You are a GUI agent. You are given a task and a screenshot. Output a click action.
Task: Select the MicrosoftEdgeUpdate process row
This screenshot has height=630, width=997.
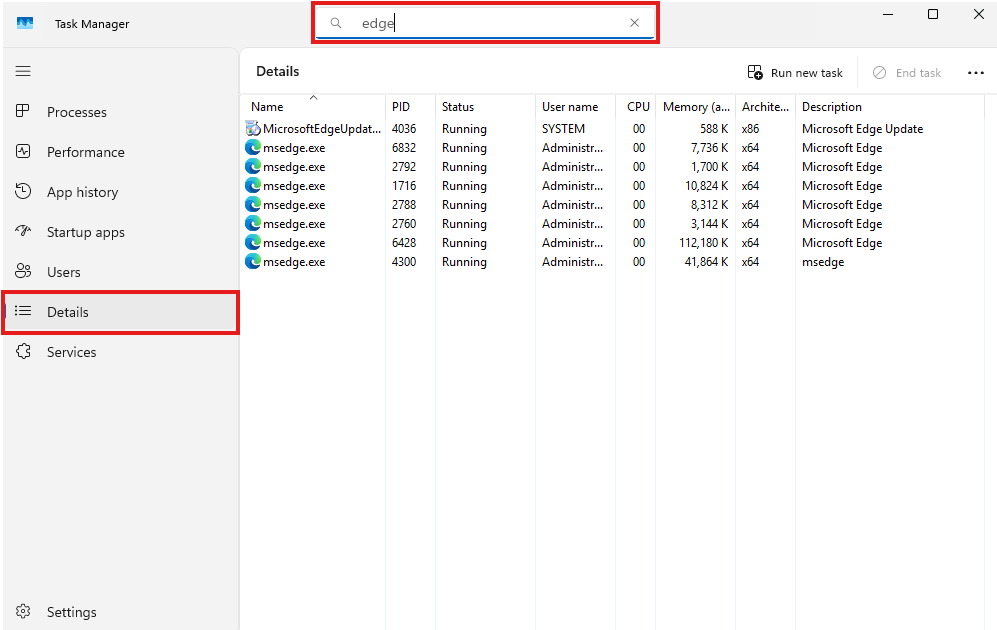pos(321,129)
